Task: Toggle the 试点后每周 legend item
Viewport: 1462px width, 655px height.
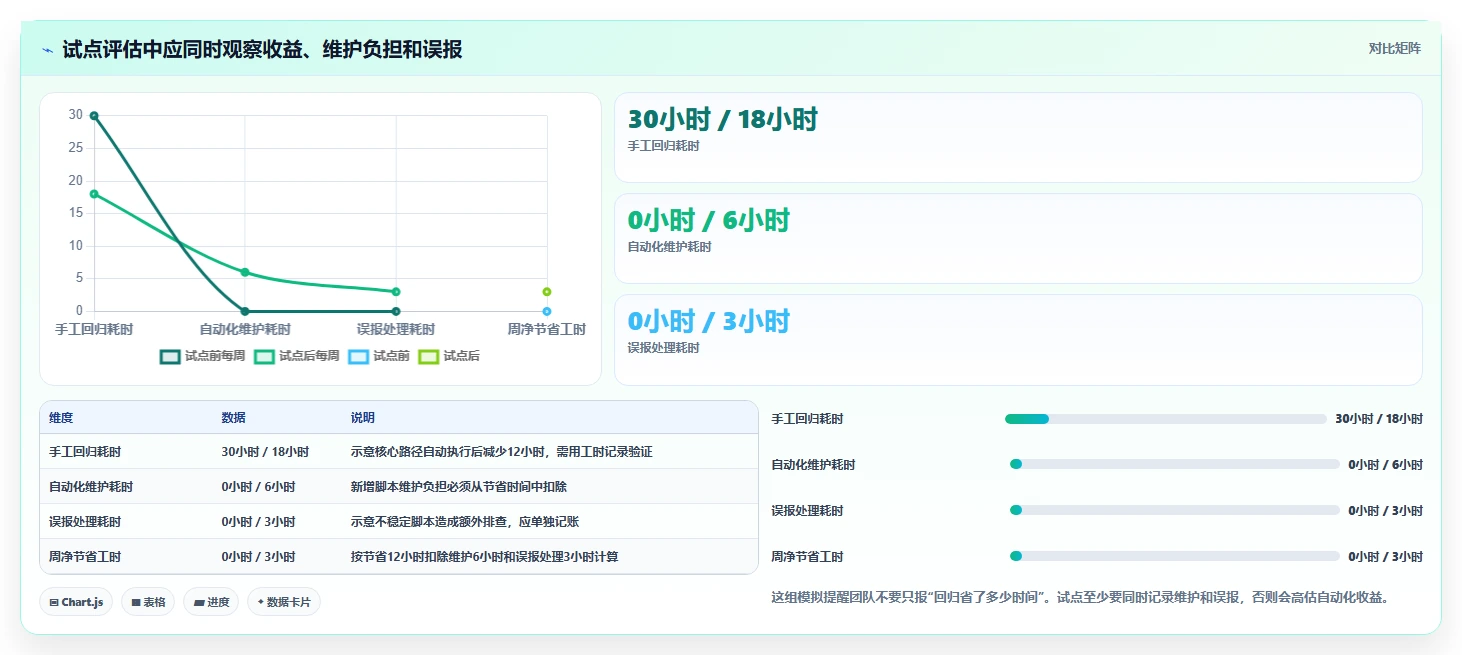Action: [296, 356]
